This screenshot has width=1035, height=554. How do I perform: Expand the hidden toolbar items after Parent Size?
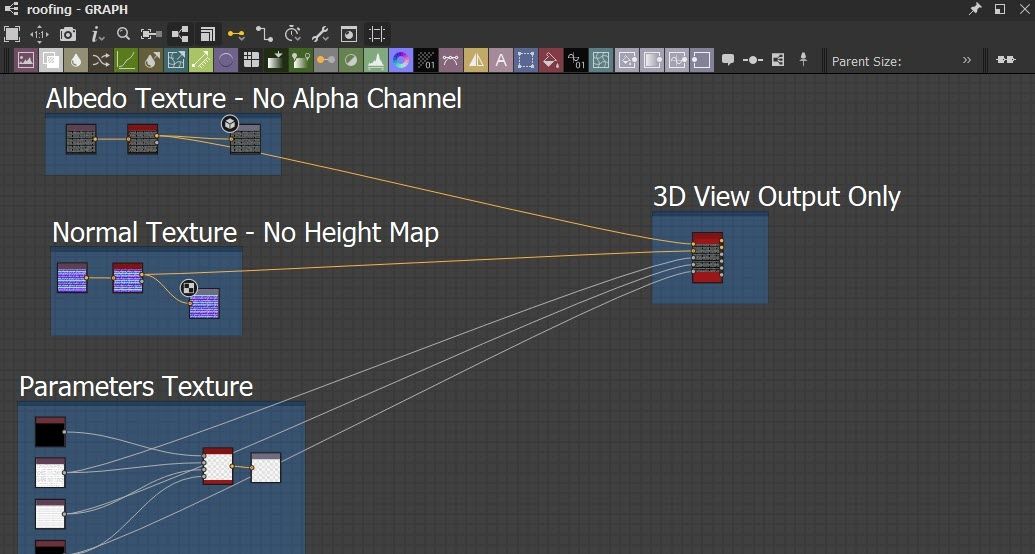pos(967,60)
